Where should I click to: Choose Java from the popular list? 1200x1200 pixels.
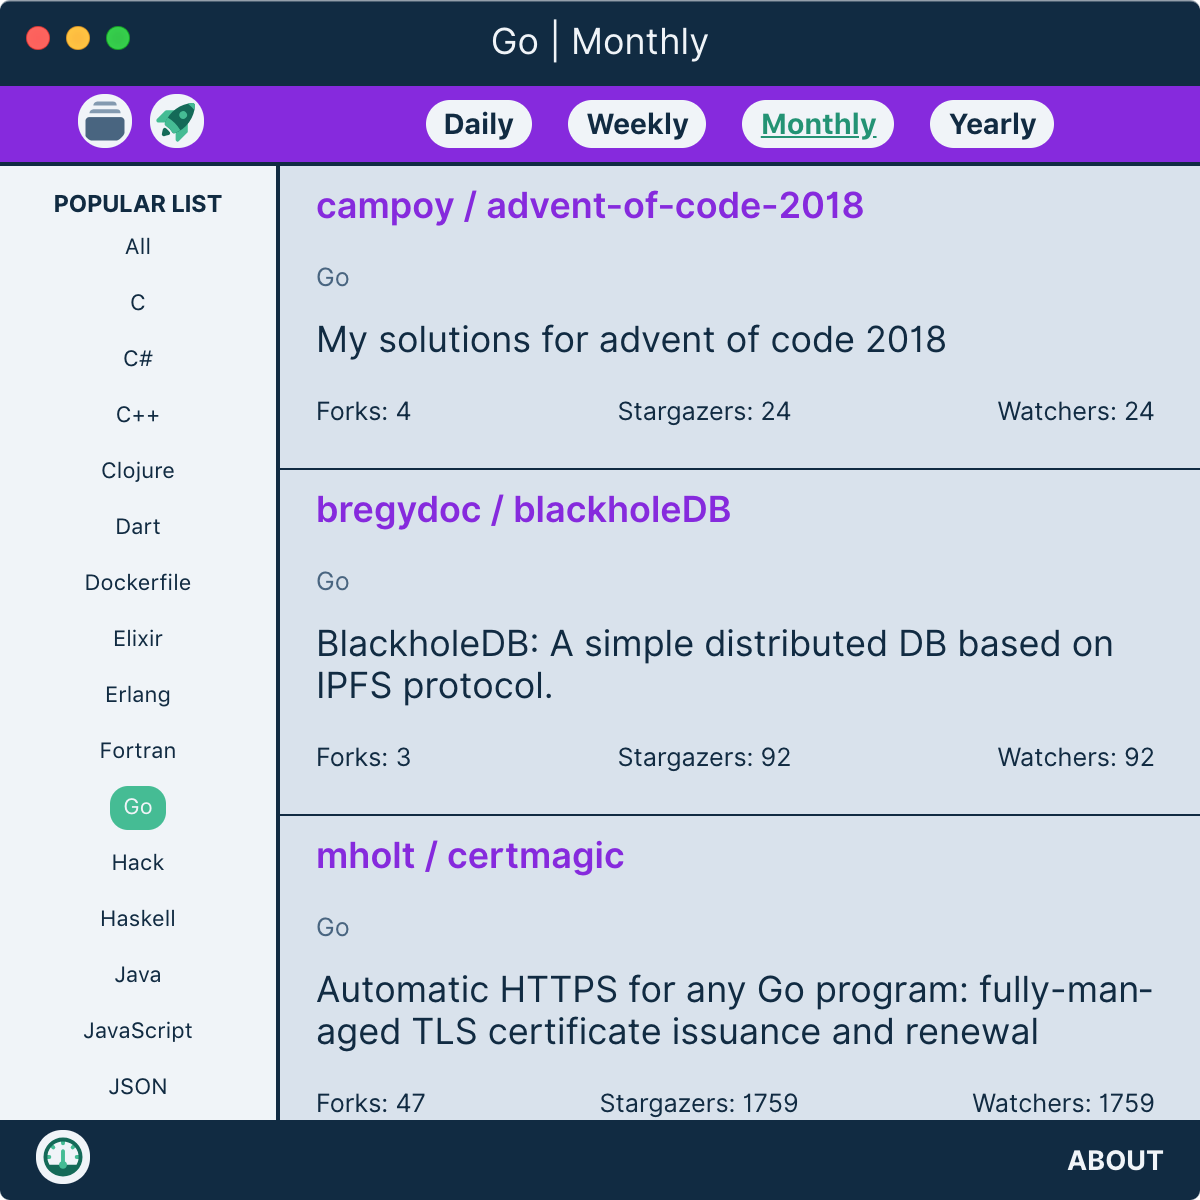coord(138,975)
